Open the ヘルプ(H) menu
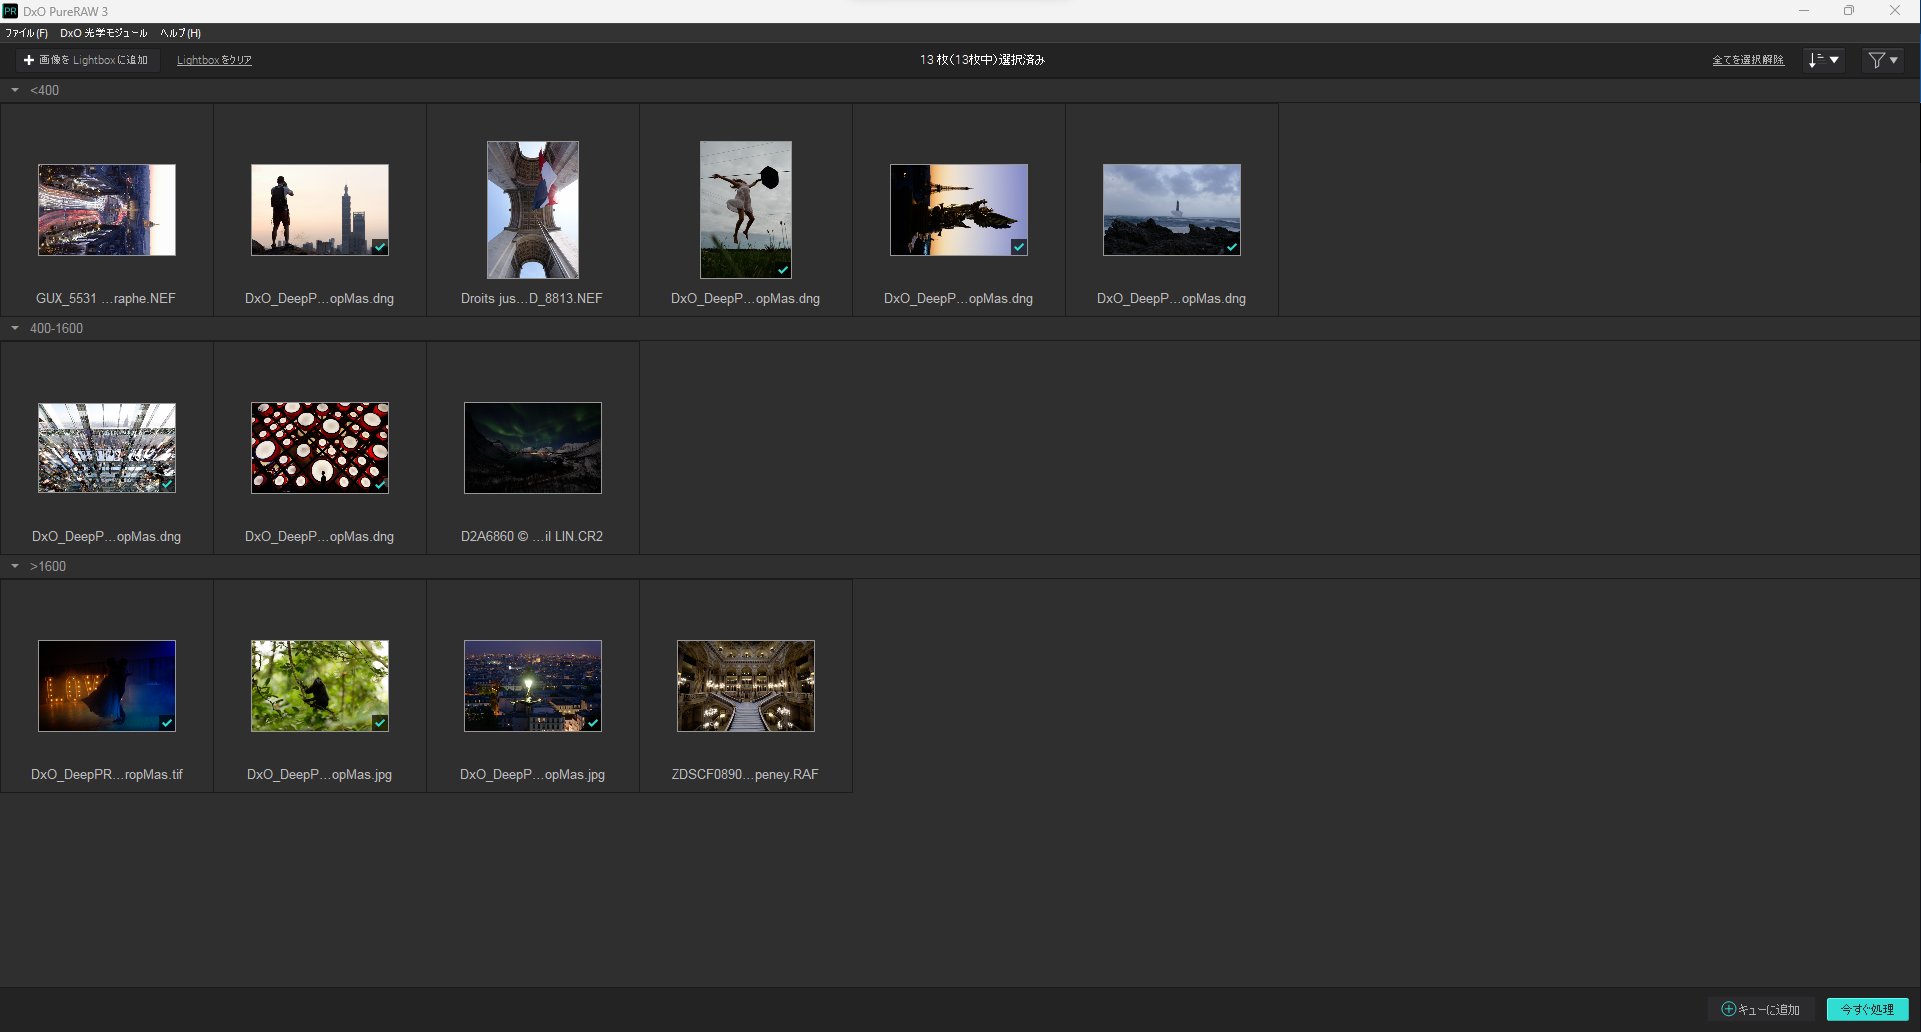 (181, 33)
